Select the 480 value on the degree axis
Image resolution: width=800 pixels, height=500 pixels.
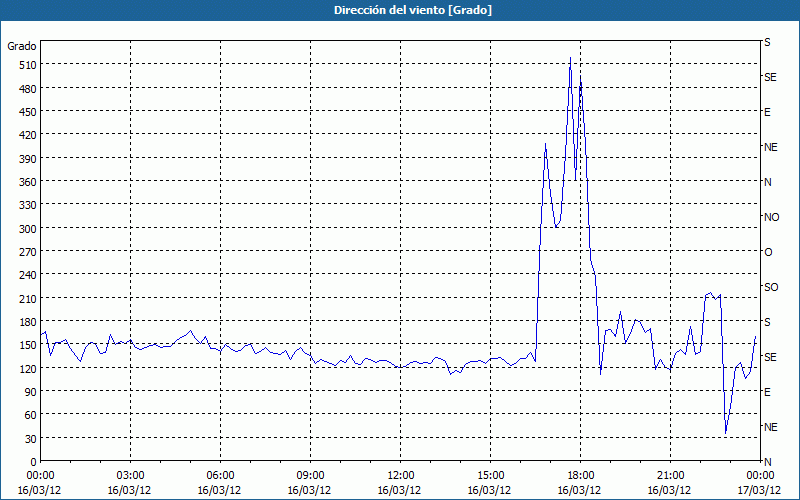[x=28, y=89]
